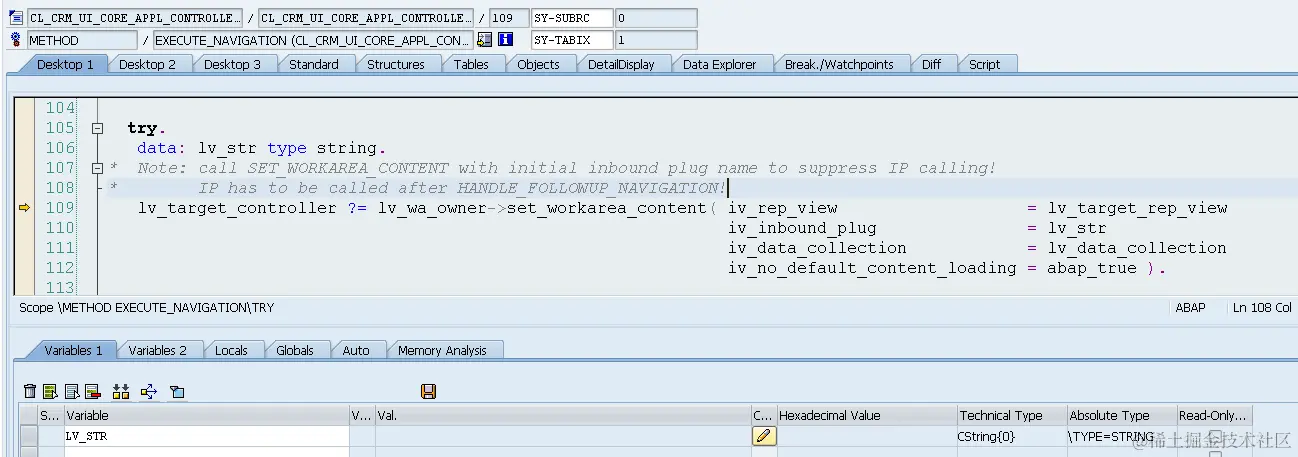Click the Technical Type column header

click(x=1011, y=415)
